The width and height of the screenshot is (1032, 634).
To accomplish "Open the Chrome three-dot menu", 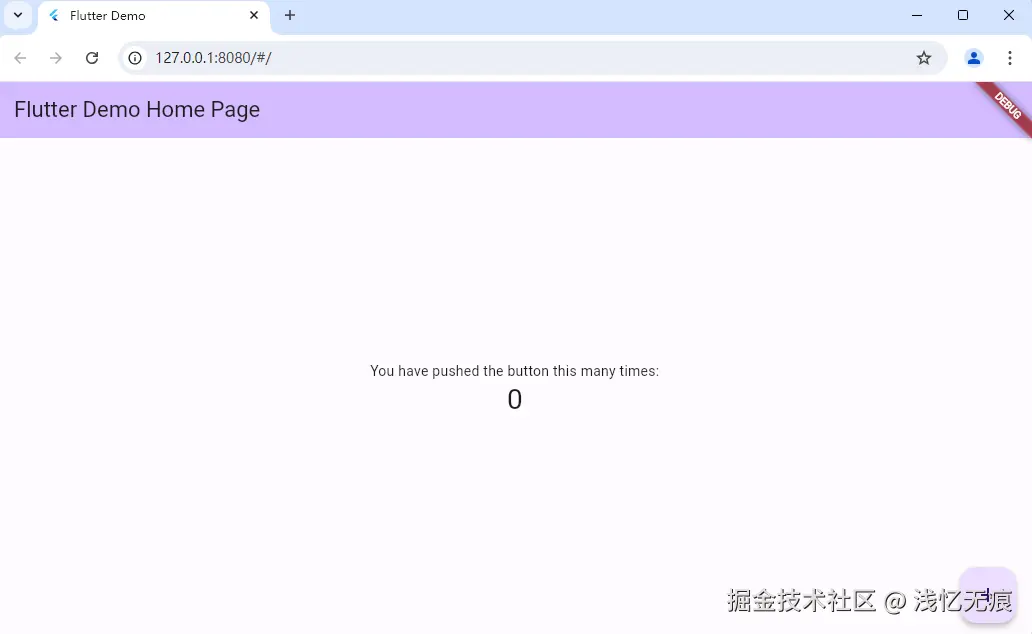I will 1010,58.
